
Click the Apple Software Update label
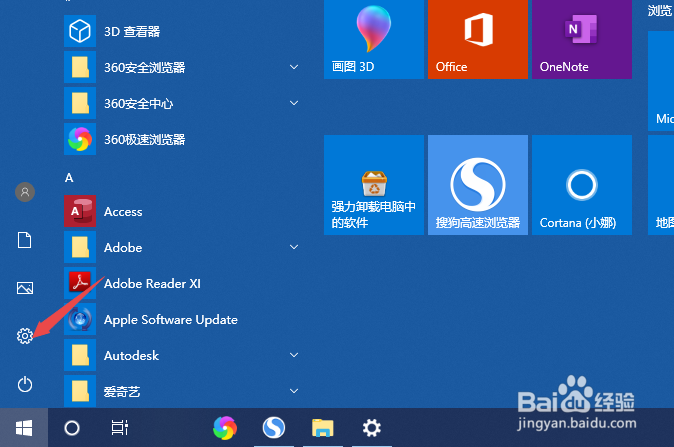(171, 320)
